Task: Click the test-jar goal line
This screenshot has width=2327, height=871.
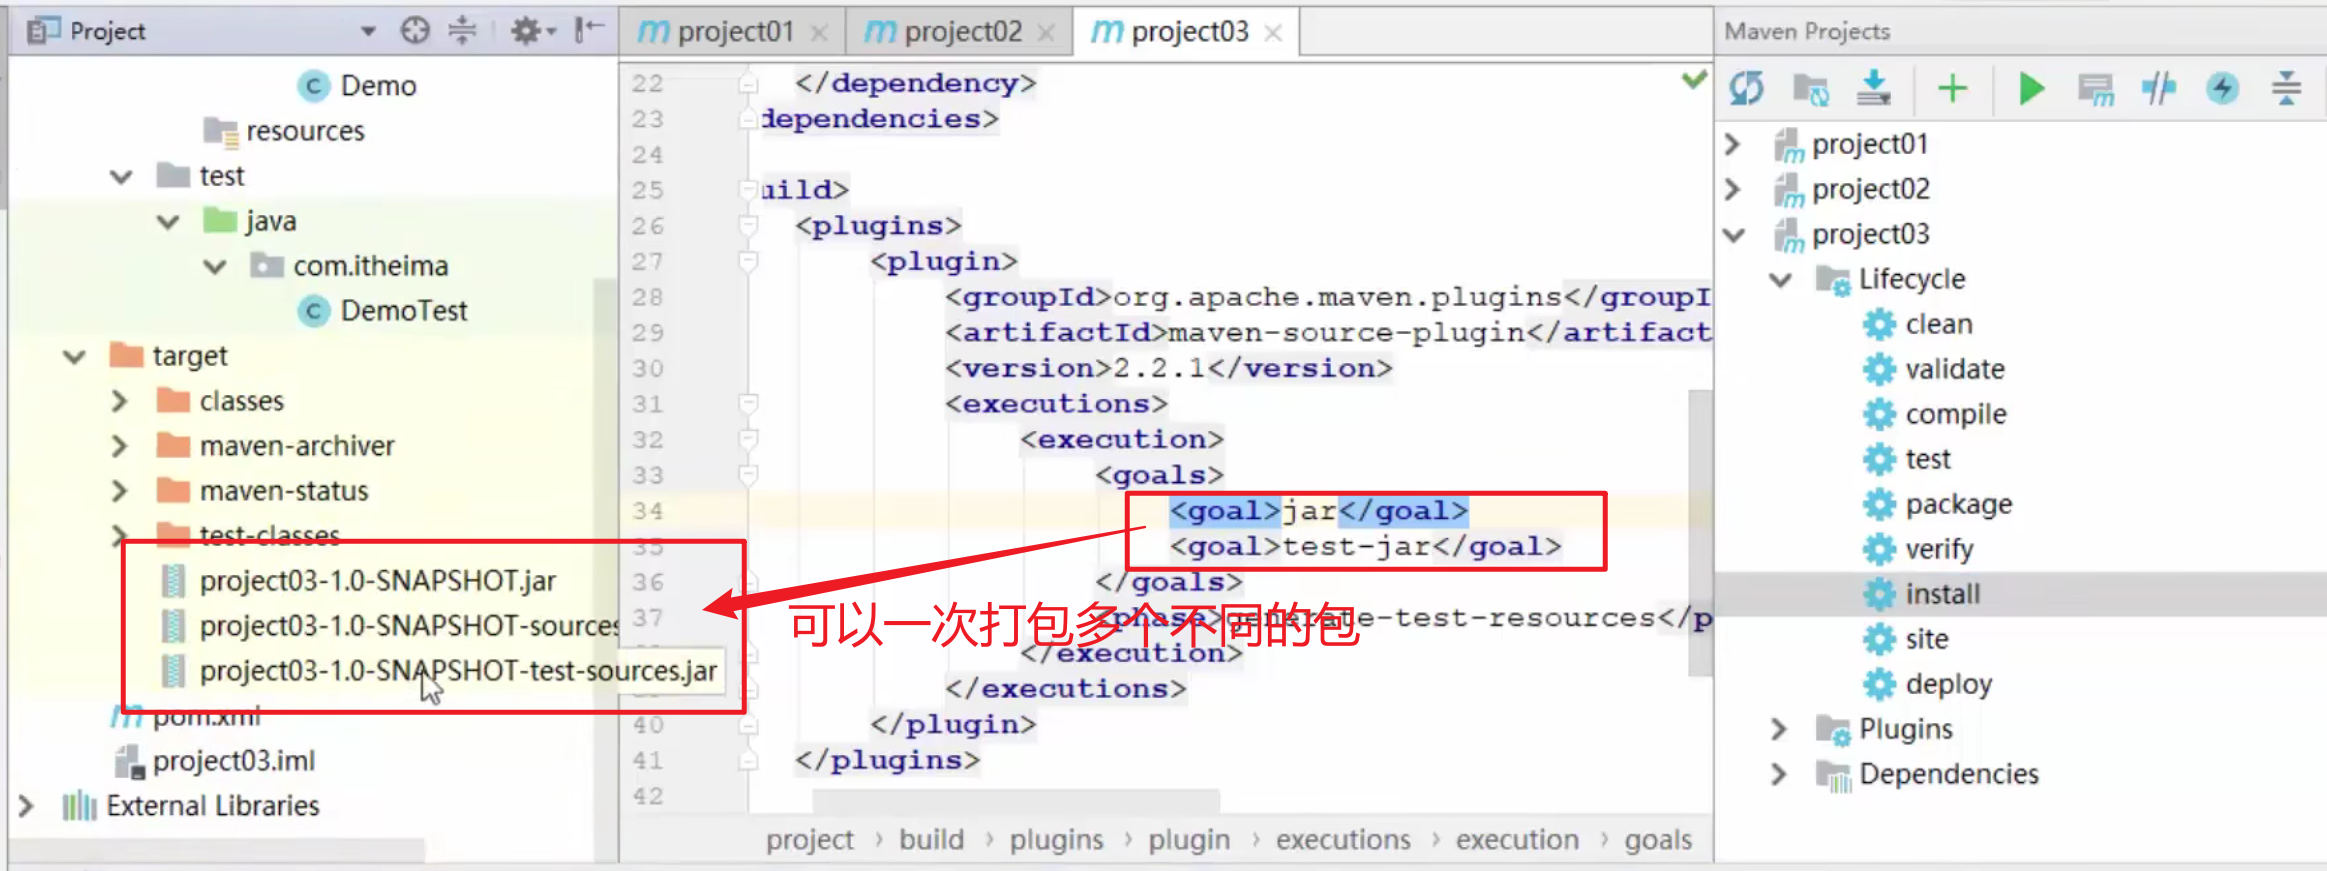Action: tap(1365, 547)
